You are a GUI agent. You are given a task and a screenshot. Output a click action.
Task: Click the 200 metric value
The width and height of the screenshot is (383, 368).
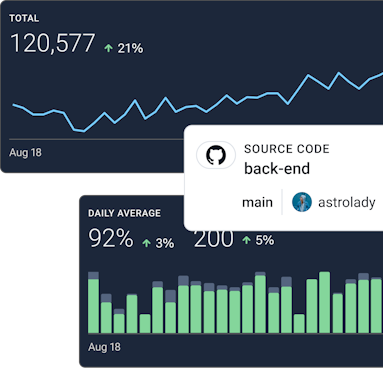[214, 239]
